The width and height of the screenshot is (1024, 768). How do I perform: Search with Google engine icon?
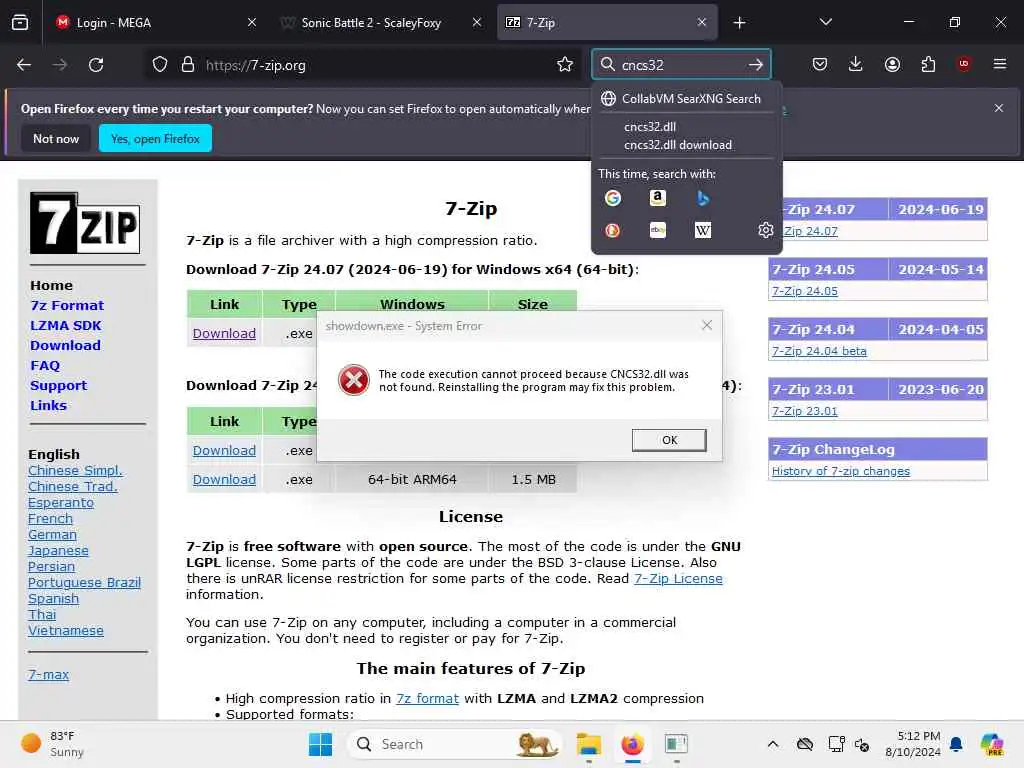coord(613,198)
